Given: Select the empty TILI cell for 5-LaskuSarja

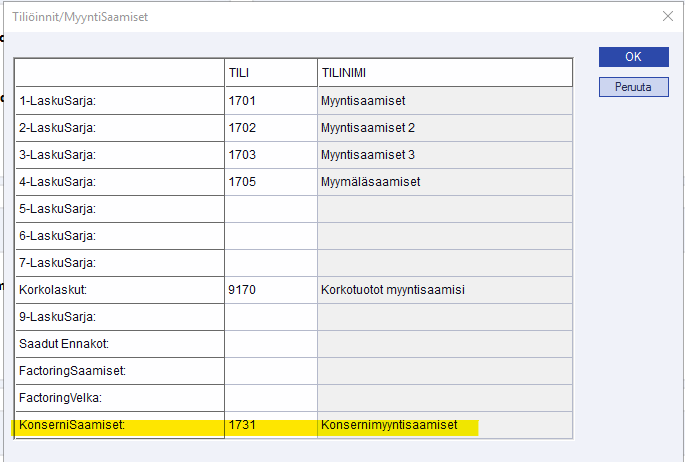Looking at the screenshot, I should click(x=269, y=208).
